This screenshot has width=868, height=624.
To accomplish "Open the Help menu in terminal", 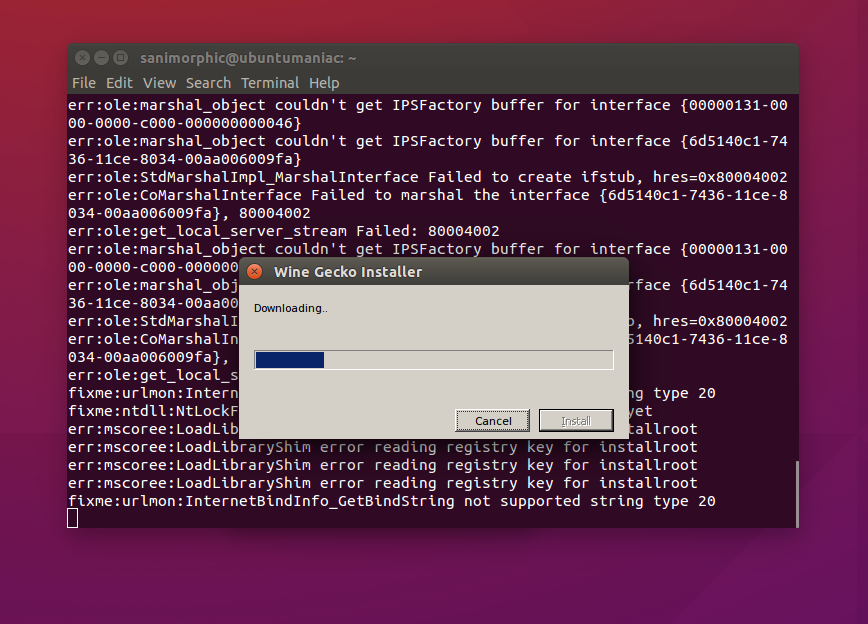I will 324,83.
